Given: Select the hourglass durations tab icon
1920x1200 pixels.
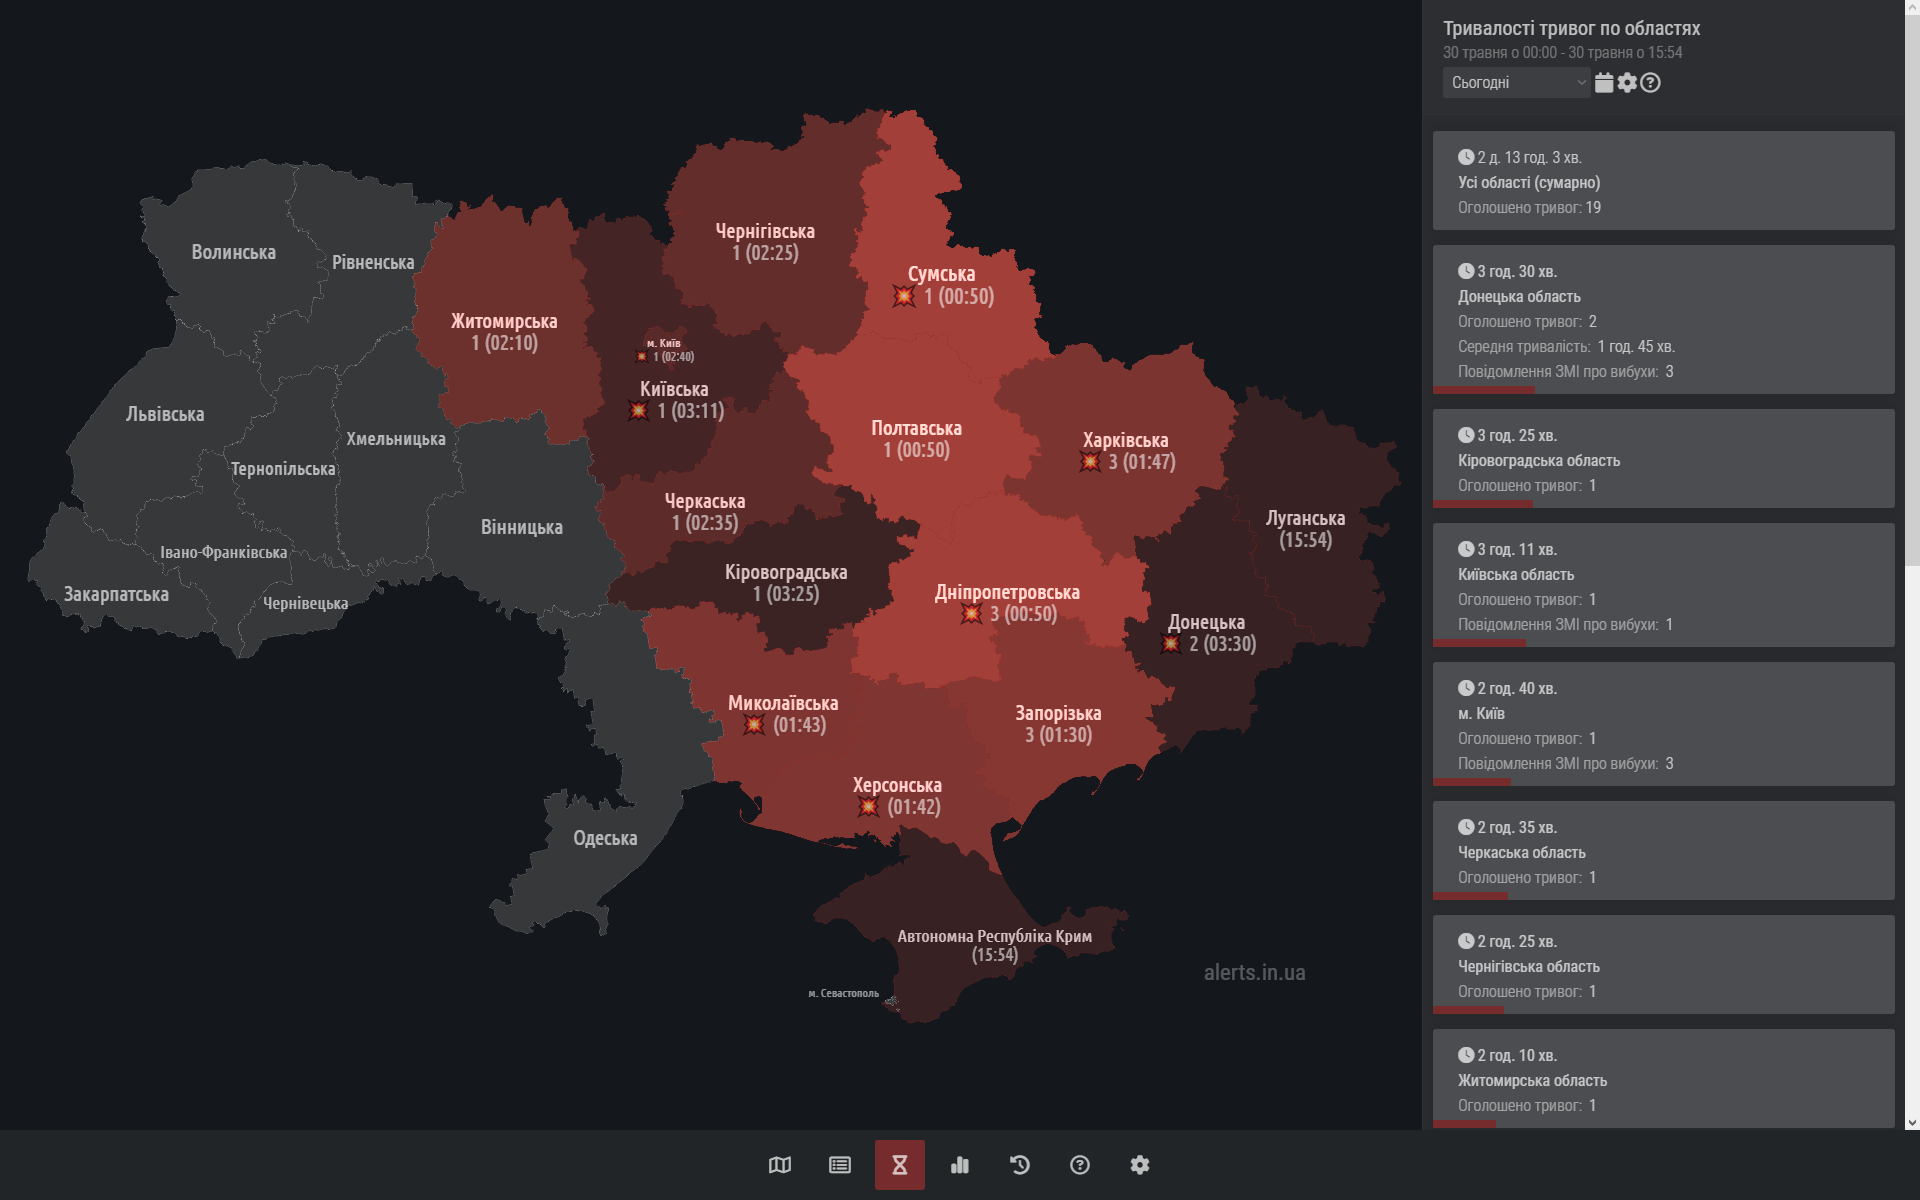Looking at the screenshot, I should coord(900,1165).
